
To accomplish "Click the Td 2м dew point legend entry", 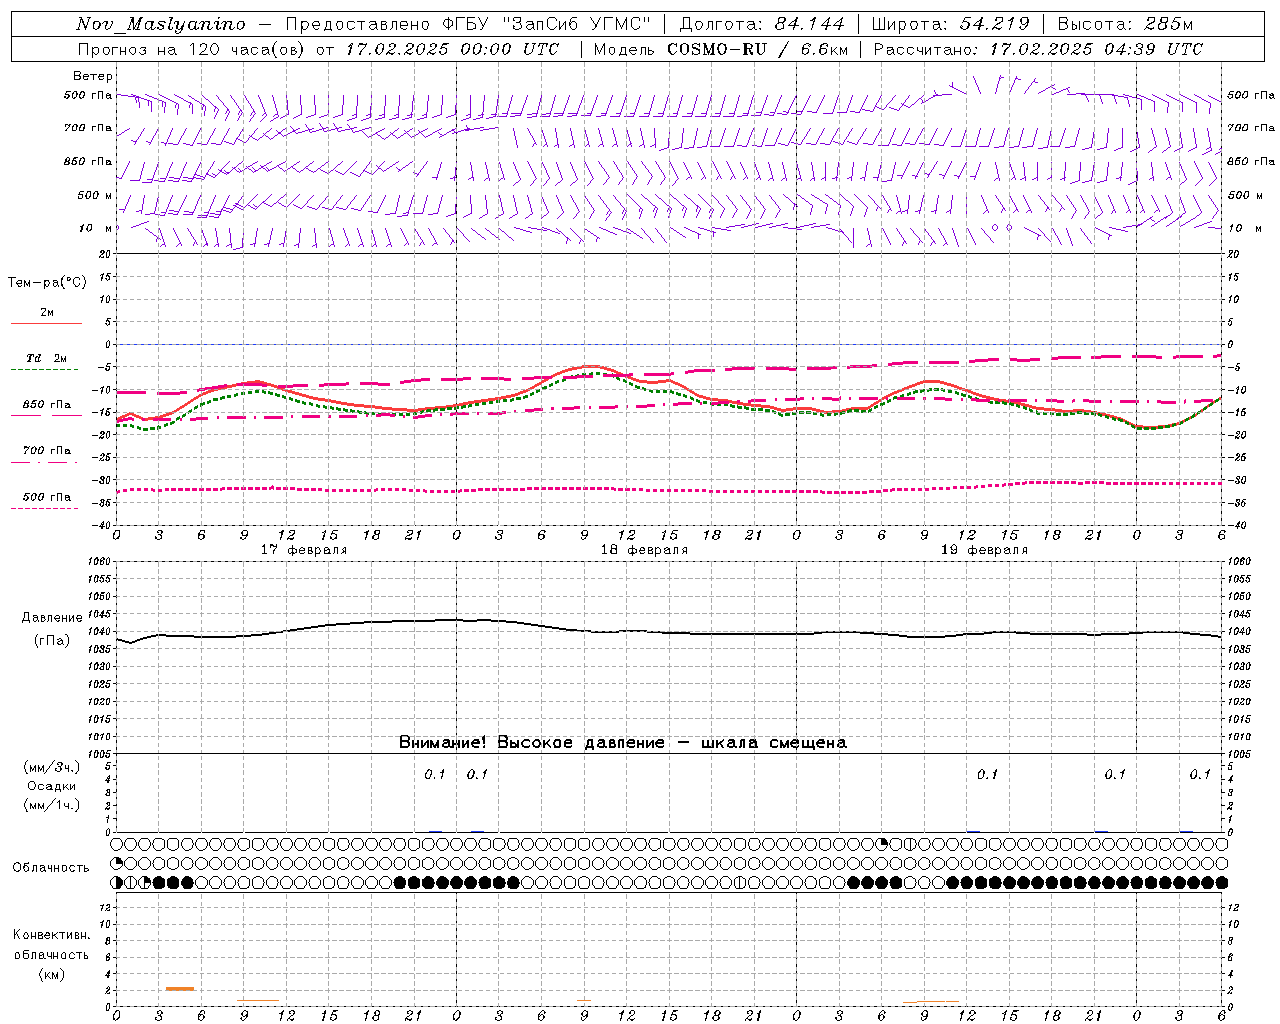I will click(46, 358).
